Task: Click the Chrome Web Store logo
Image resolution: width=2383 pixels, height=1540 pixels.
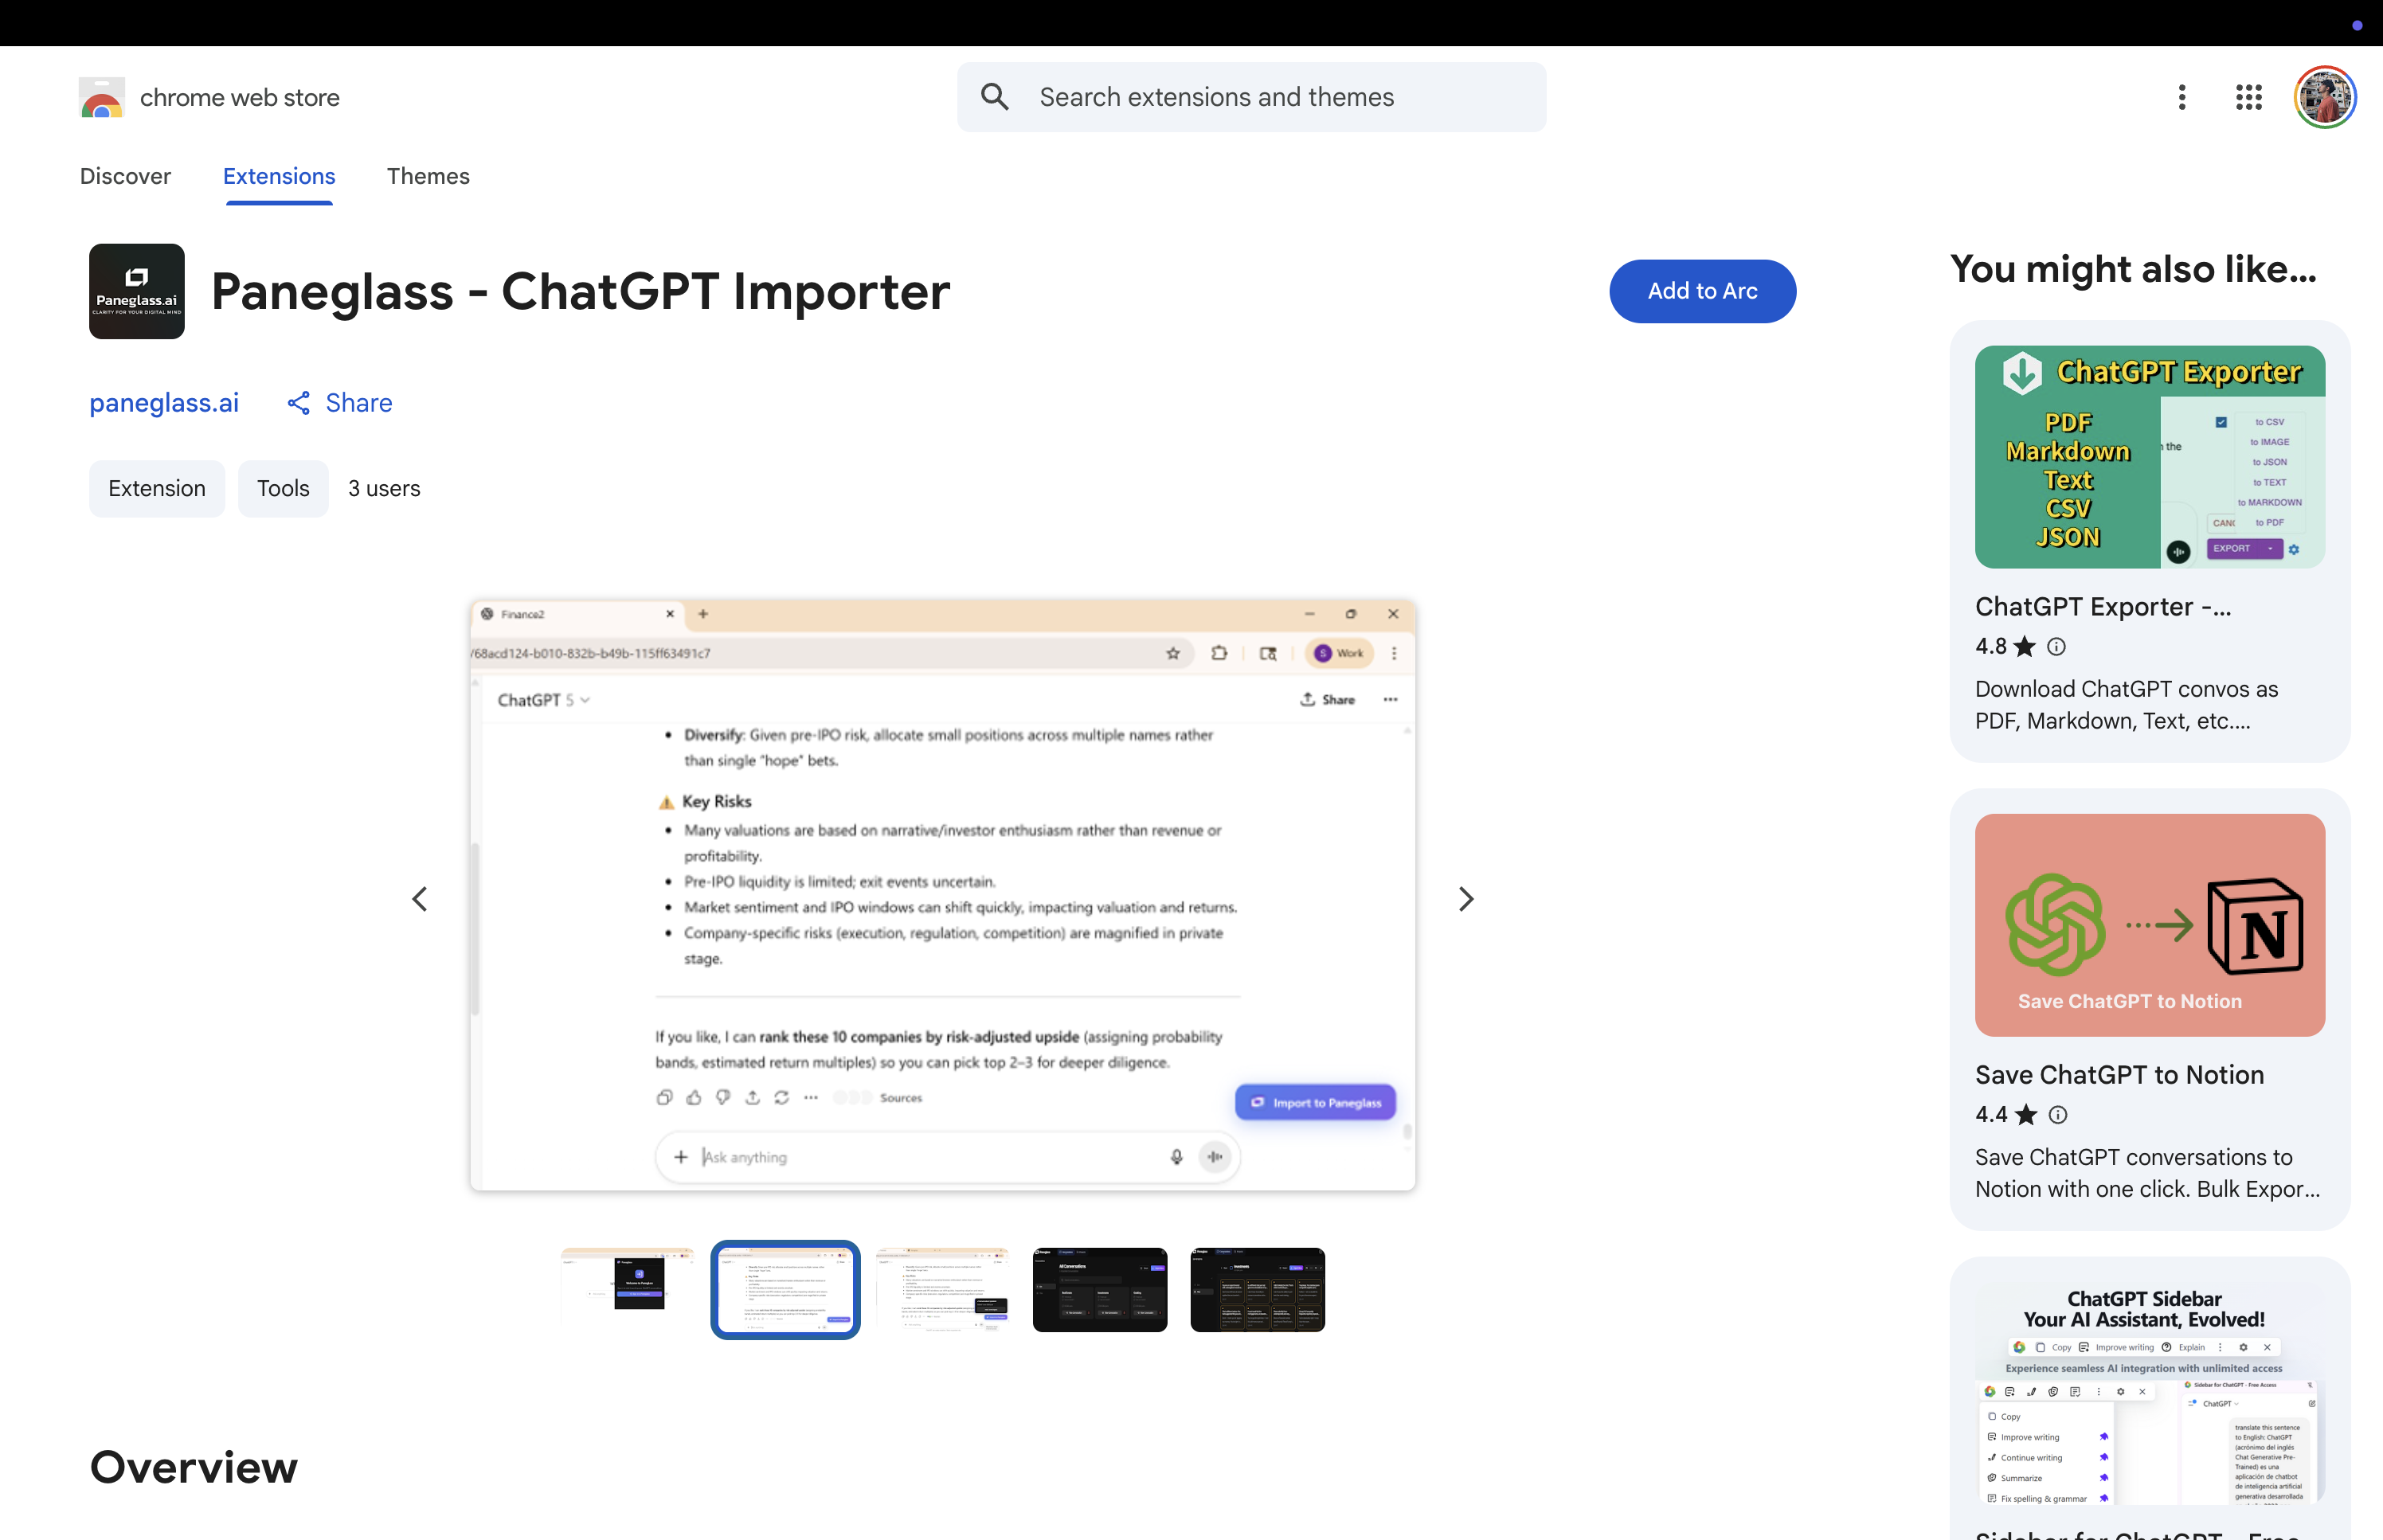Action: click(101, 97)
